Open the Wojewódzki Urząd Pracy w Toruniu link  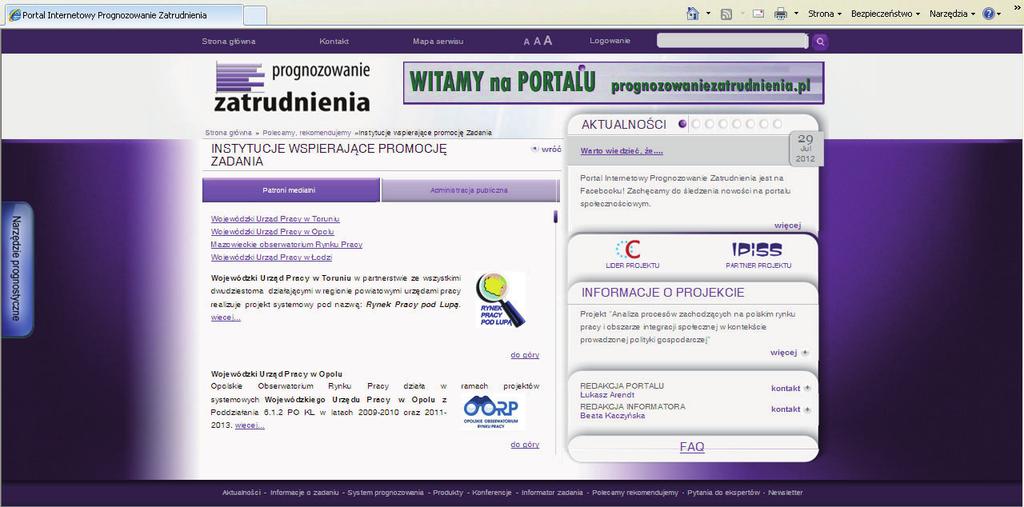pos(275,219)
